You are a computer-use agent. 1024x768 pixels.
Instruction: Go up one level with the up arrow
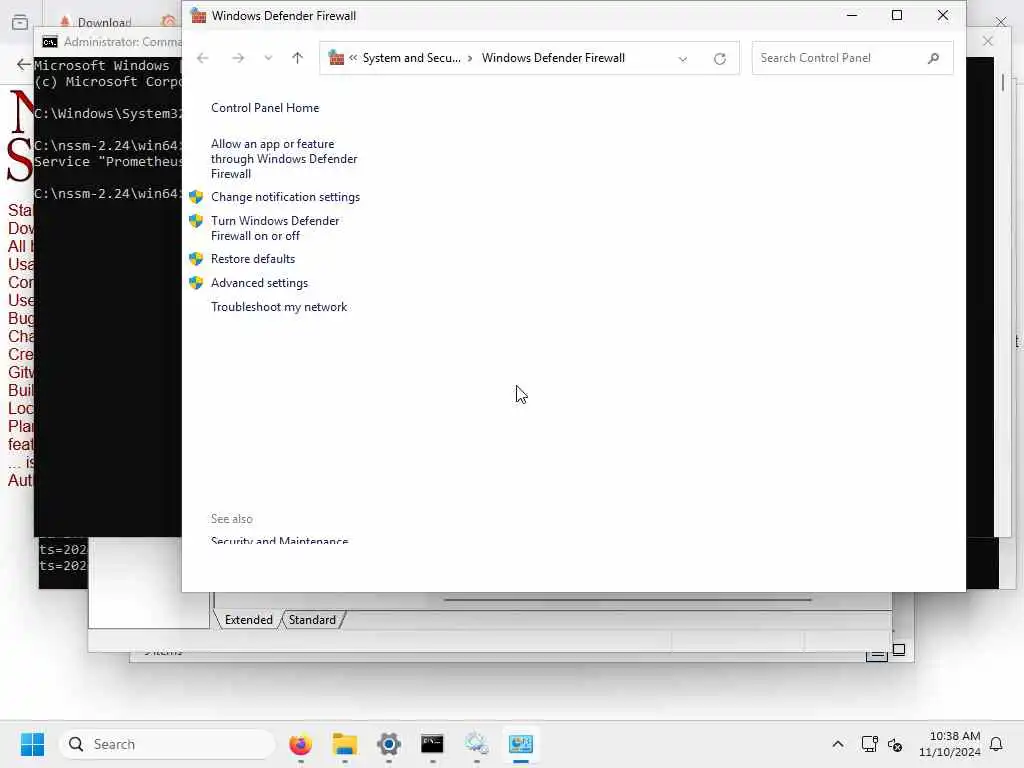[x=297, y=58]
